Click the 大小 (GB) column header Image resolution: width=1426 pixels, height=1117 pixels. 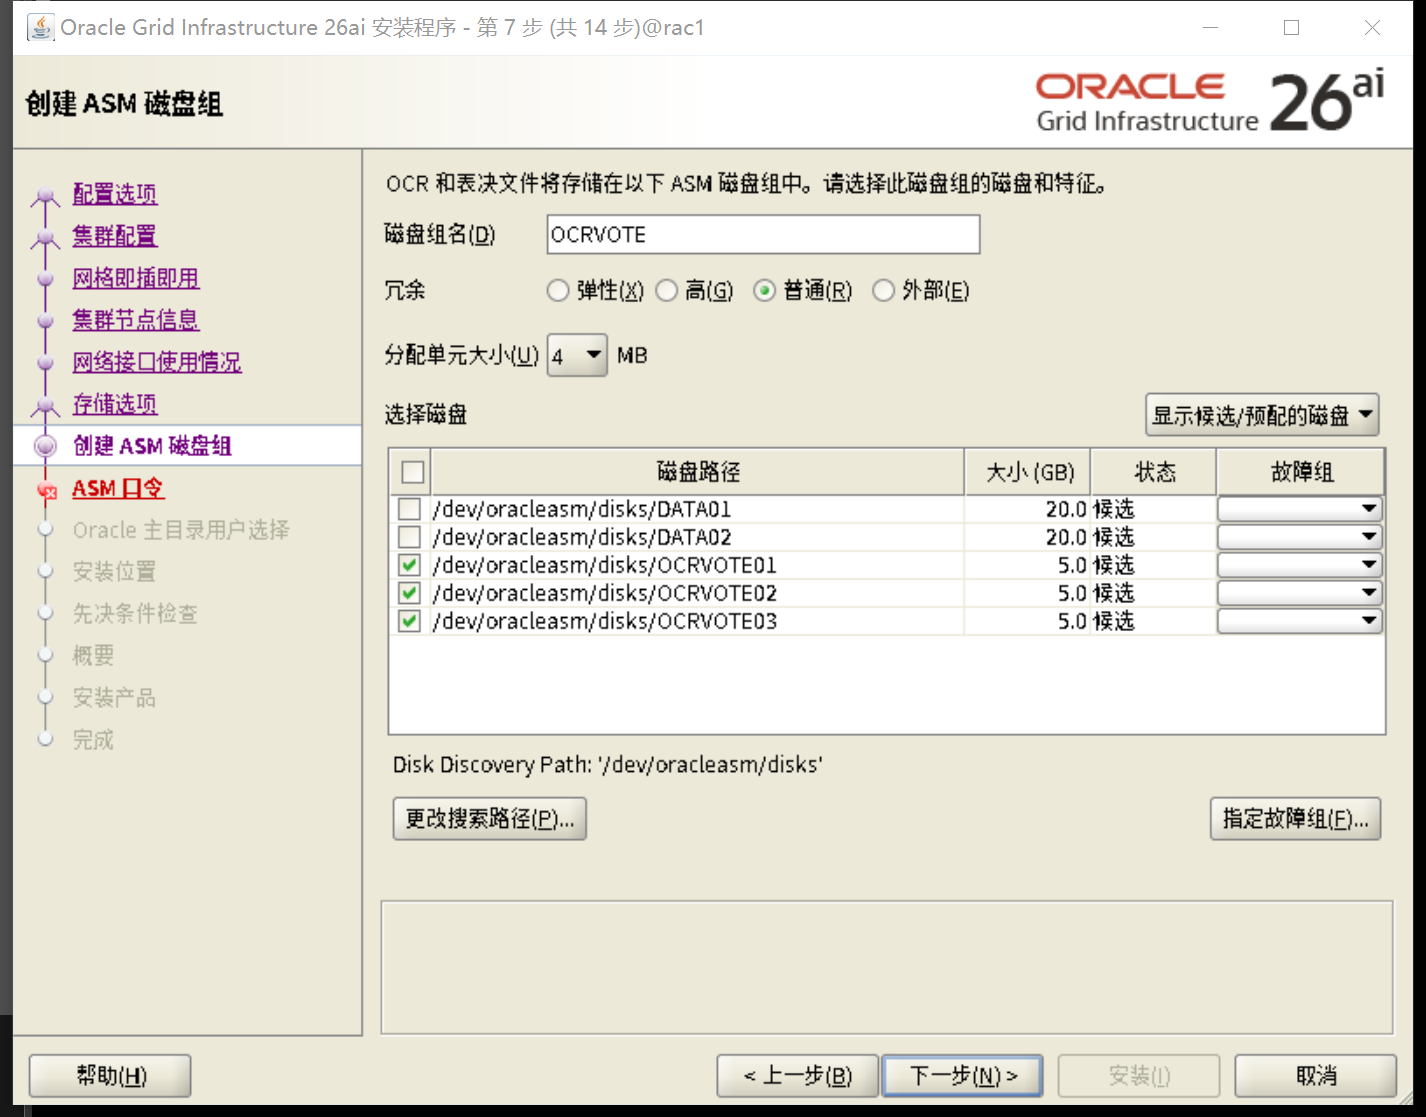(x=1028, y=472)
